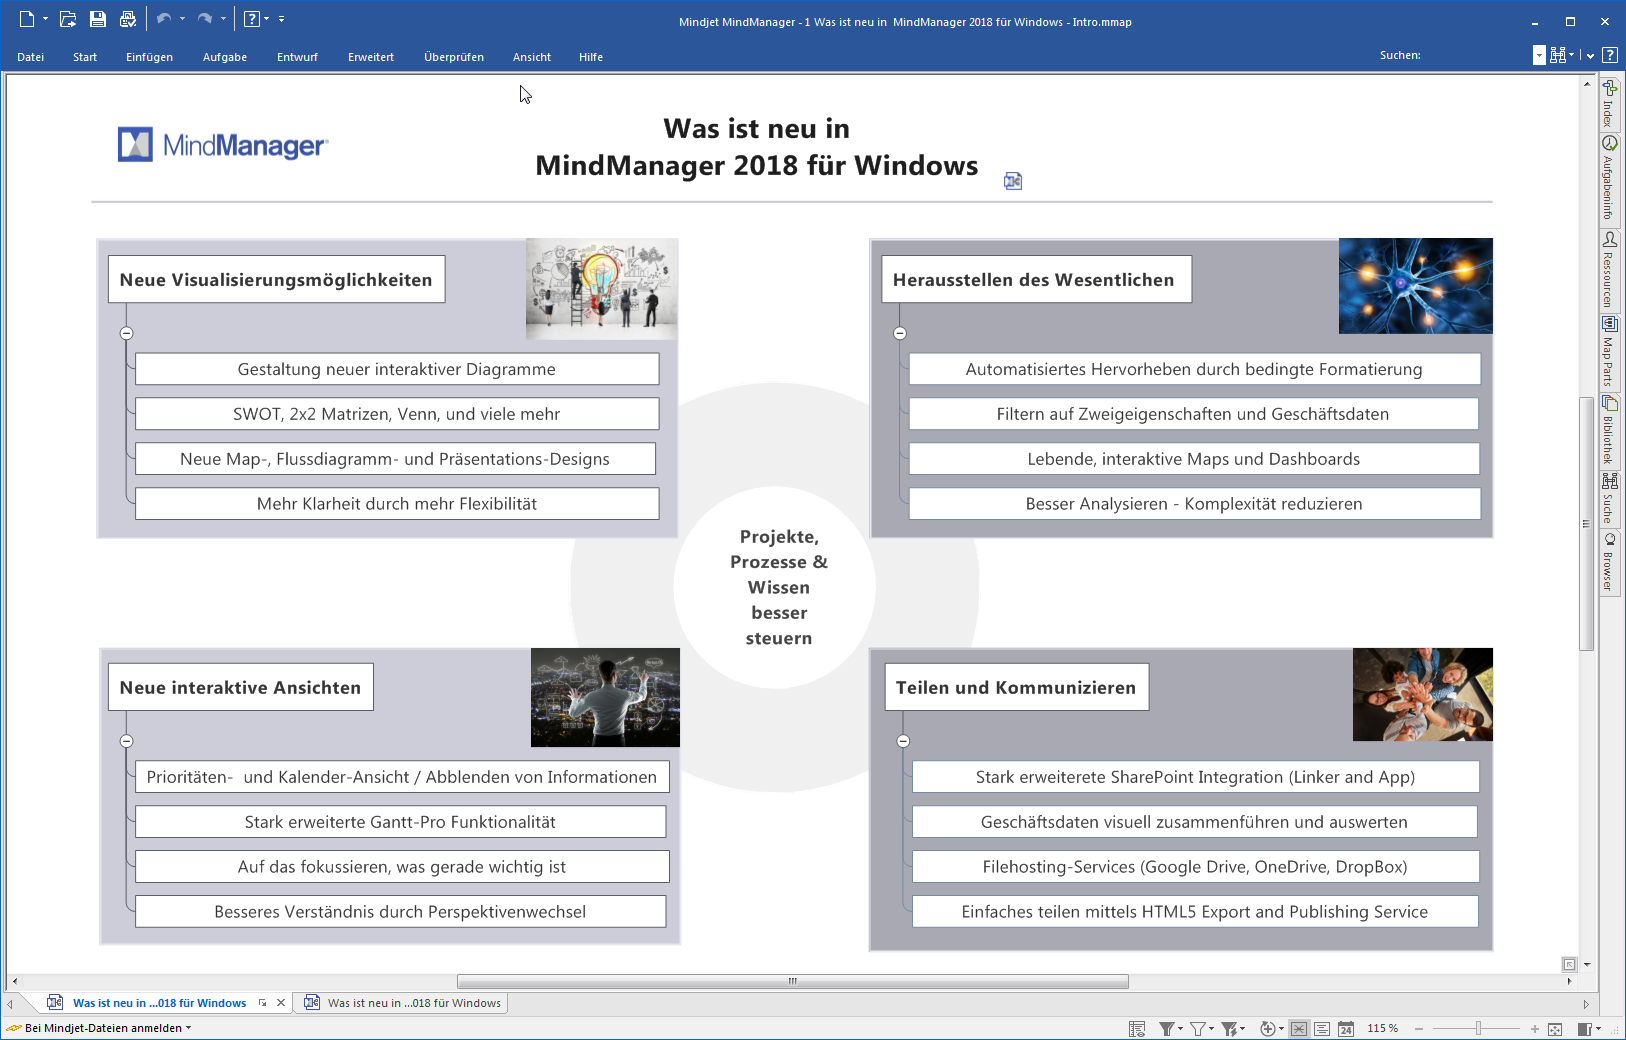
Task: Collapse the Neue Visualisierungsmöglichkeiten branch
Action: 126,333
